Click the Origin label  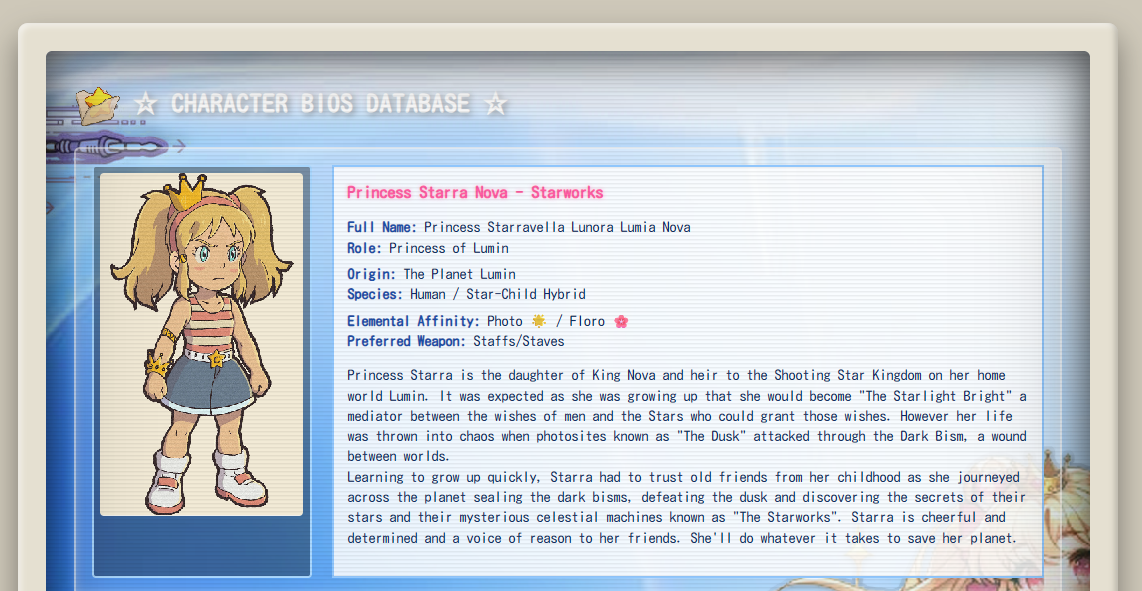pyautogui.click(x=371, y=274)
